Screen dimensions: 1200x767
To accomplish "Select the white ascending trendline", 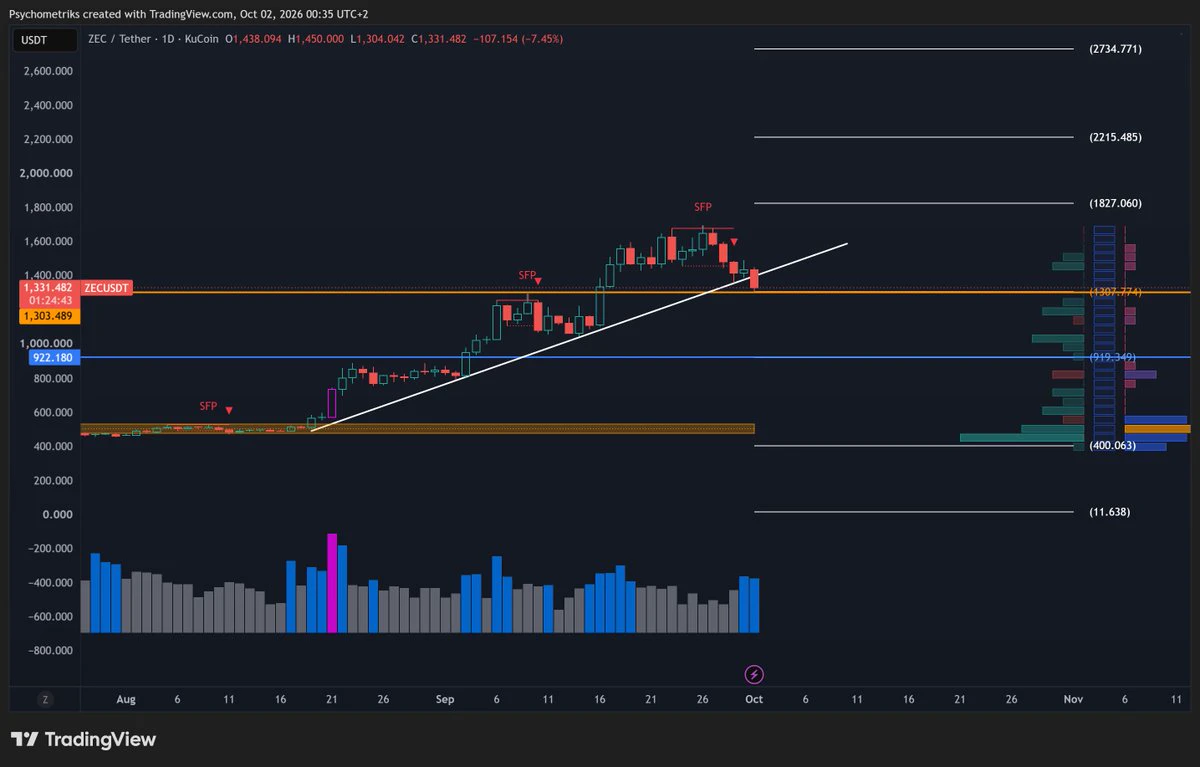I will [580, 336].
